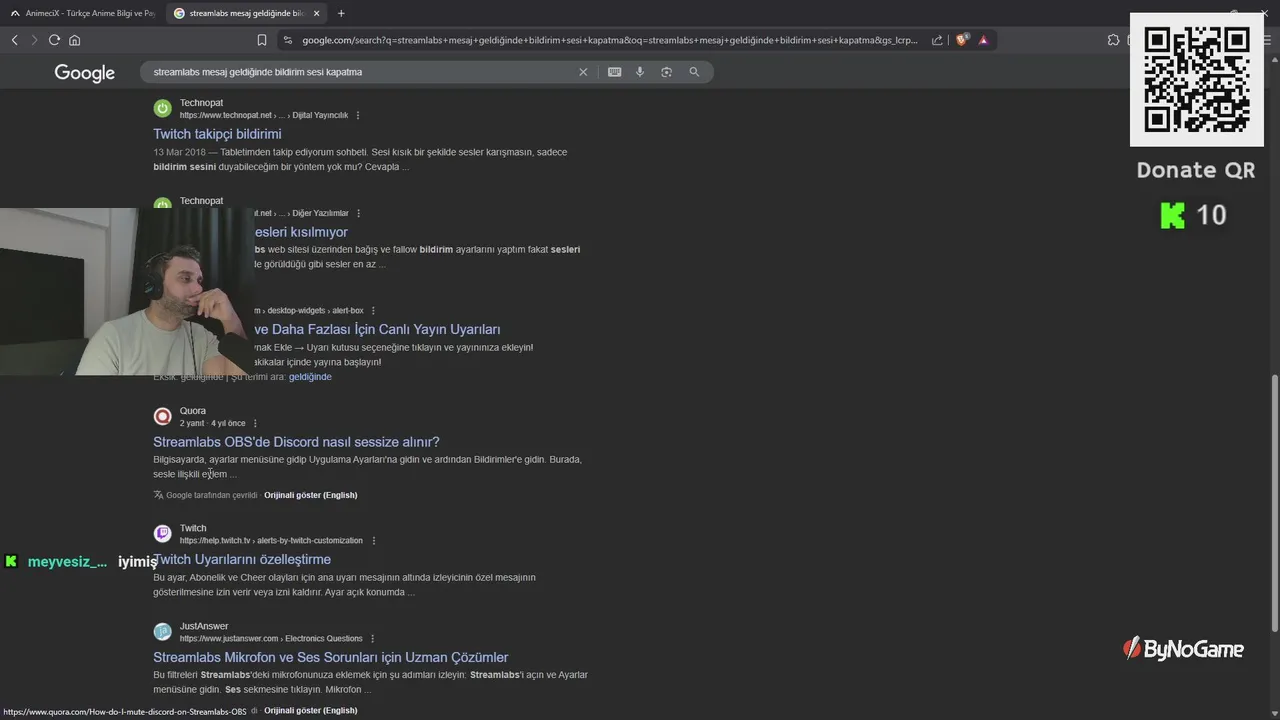Open Brave Shields lion icon

tap(962, 40)
